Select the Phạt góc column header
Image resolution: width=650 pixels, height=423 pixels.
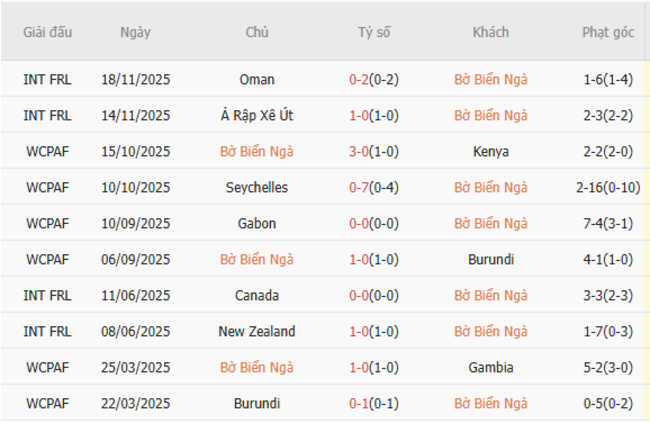608,32
